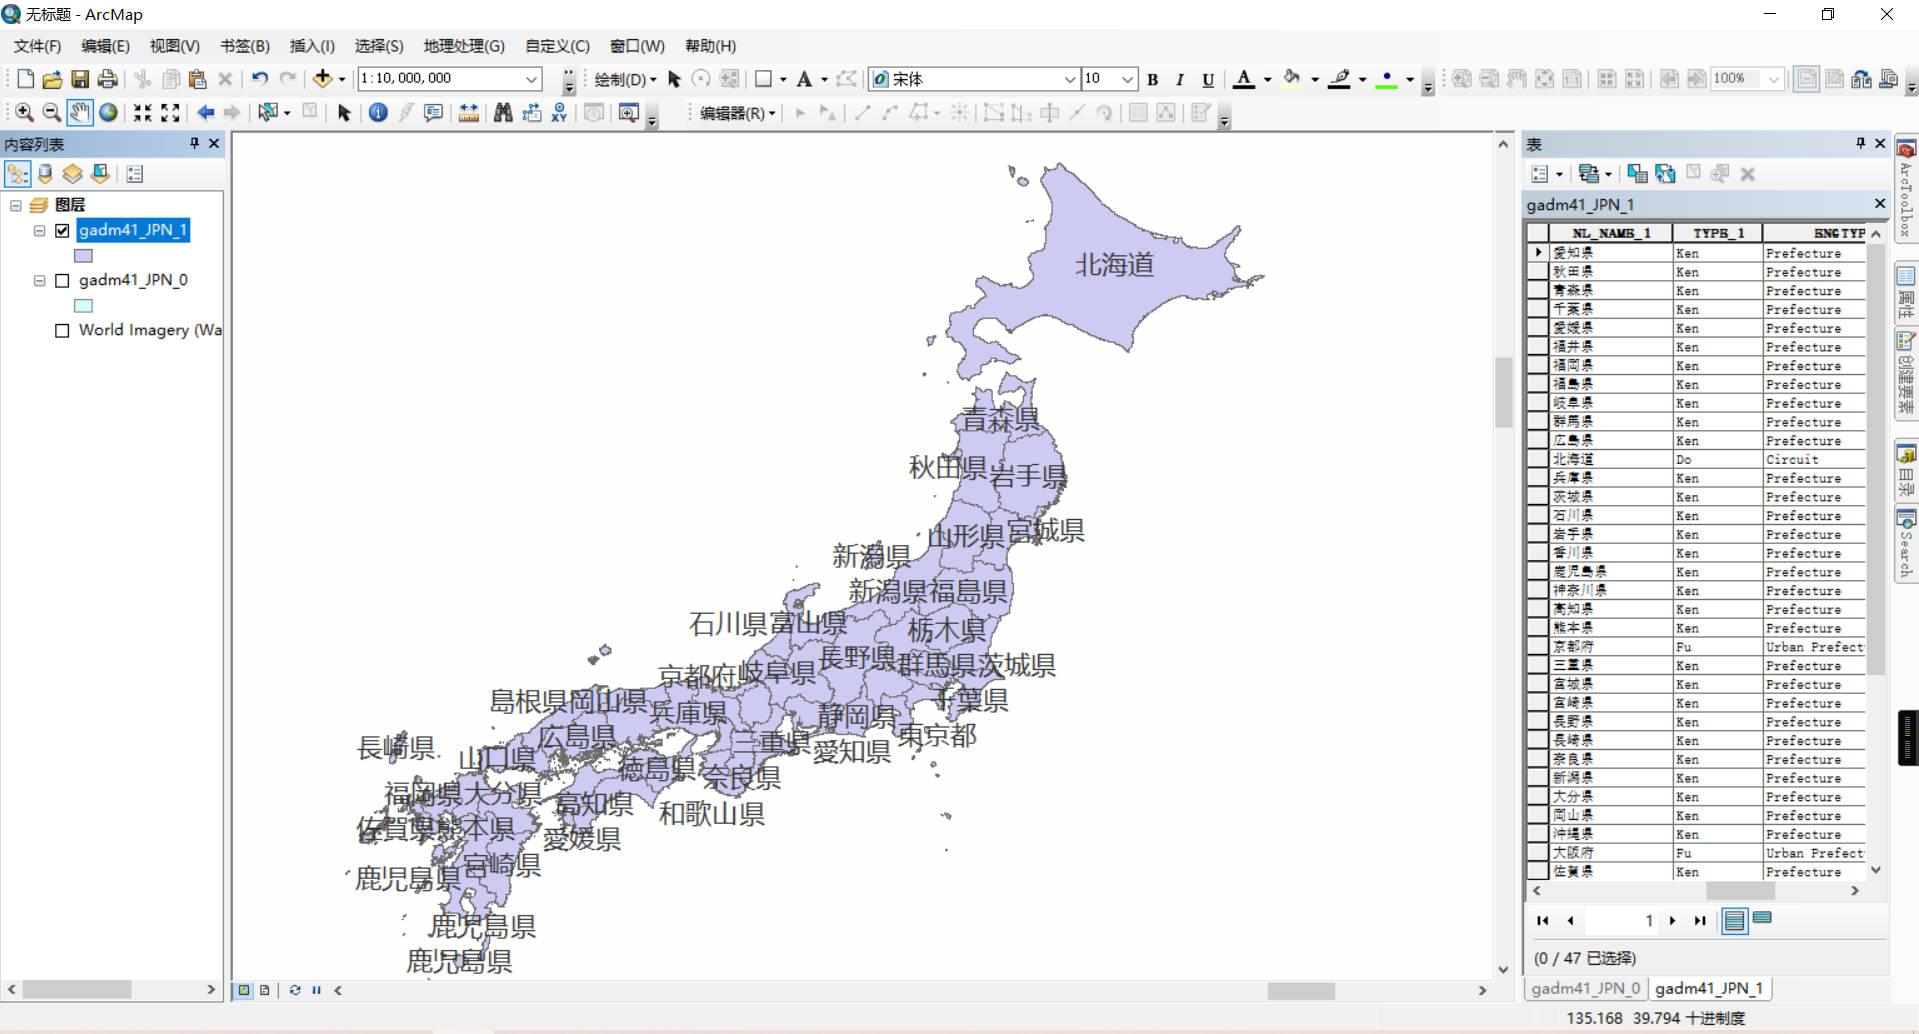Open the font size dropdown
Image resolution: width=1919 pixels, height=1034 pixels.
click(1128, 79)
